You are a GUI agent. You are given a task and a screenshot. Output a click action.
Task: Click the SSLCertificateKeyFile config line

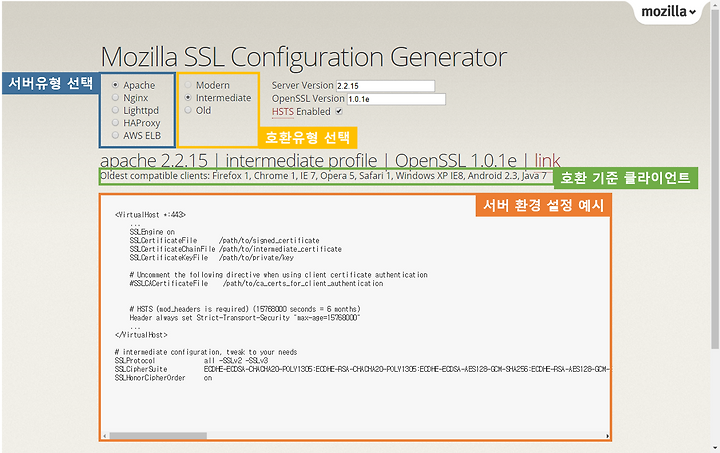212,258
